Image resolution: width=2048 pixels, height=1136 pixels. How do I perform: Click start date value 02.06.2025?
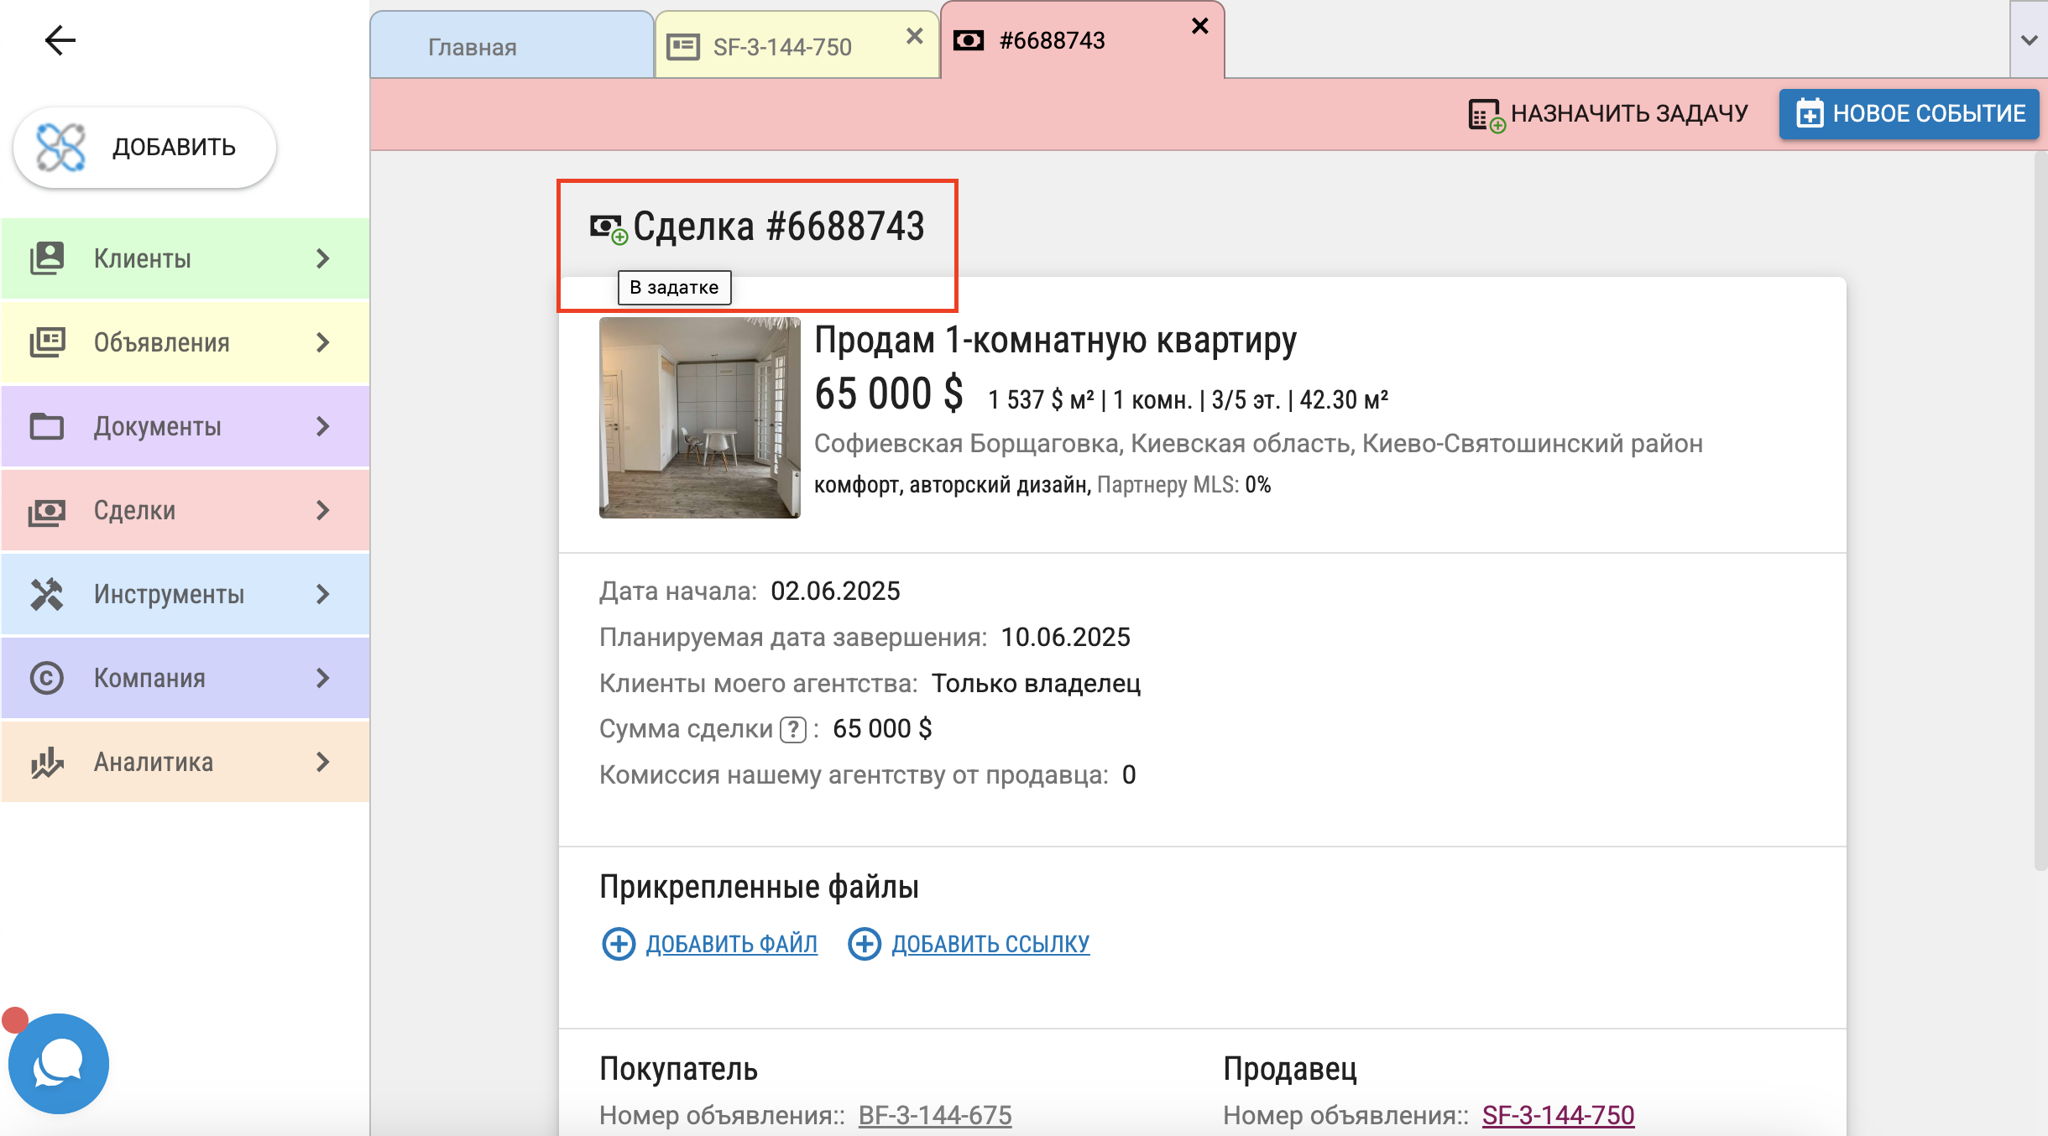point(835,591)
